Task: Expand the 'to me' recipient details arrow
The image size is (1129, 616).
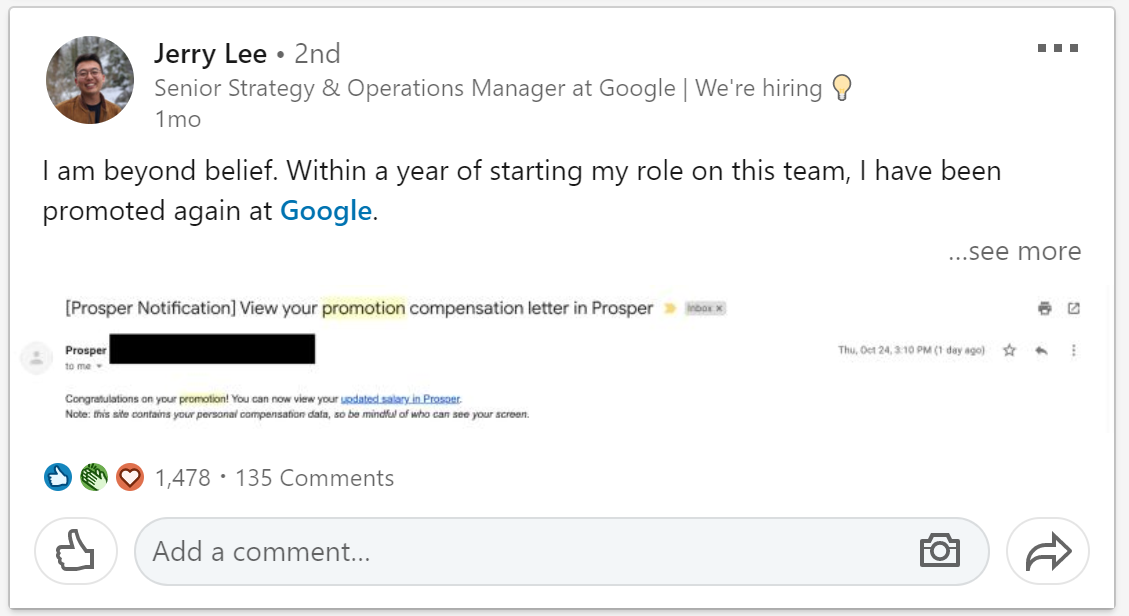Action: point(99,366)
